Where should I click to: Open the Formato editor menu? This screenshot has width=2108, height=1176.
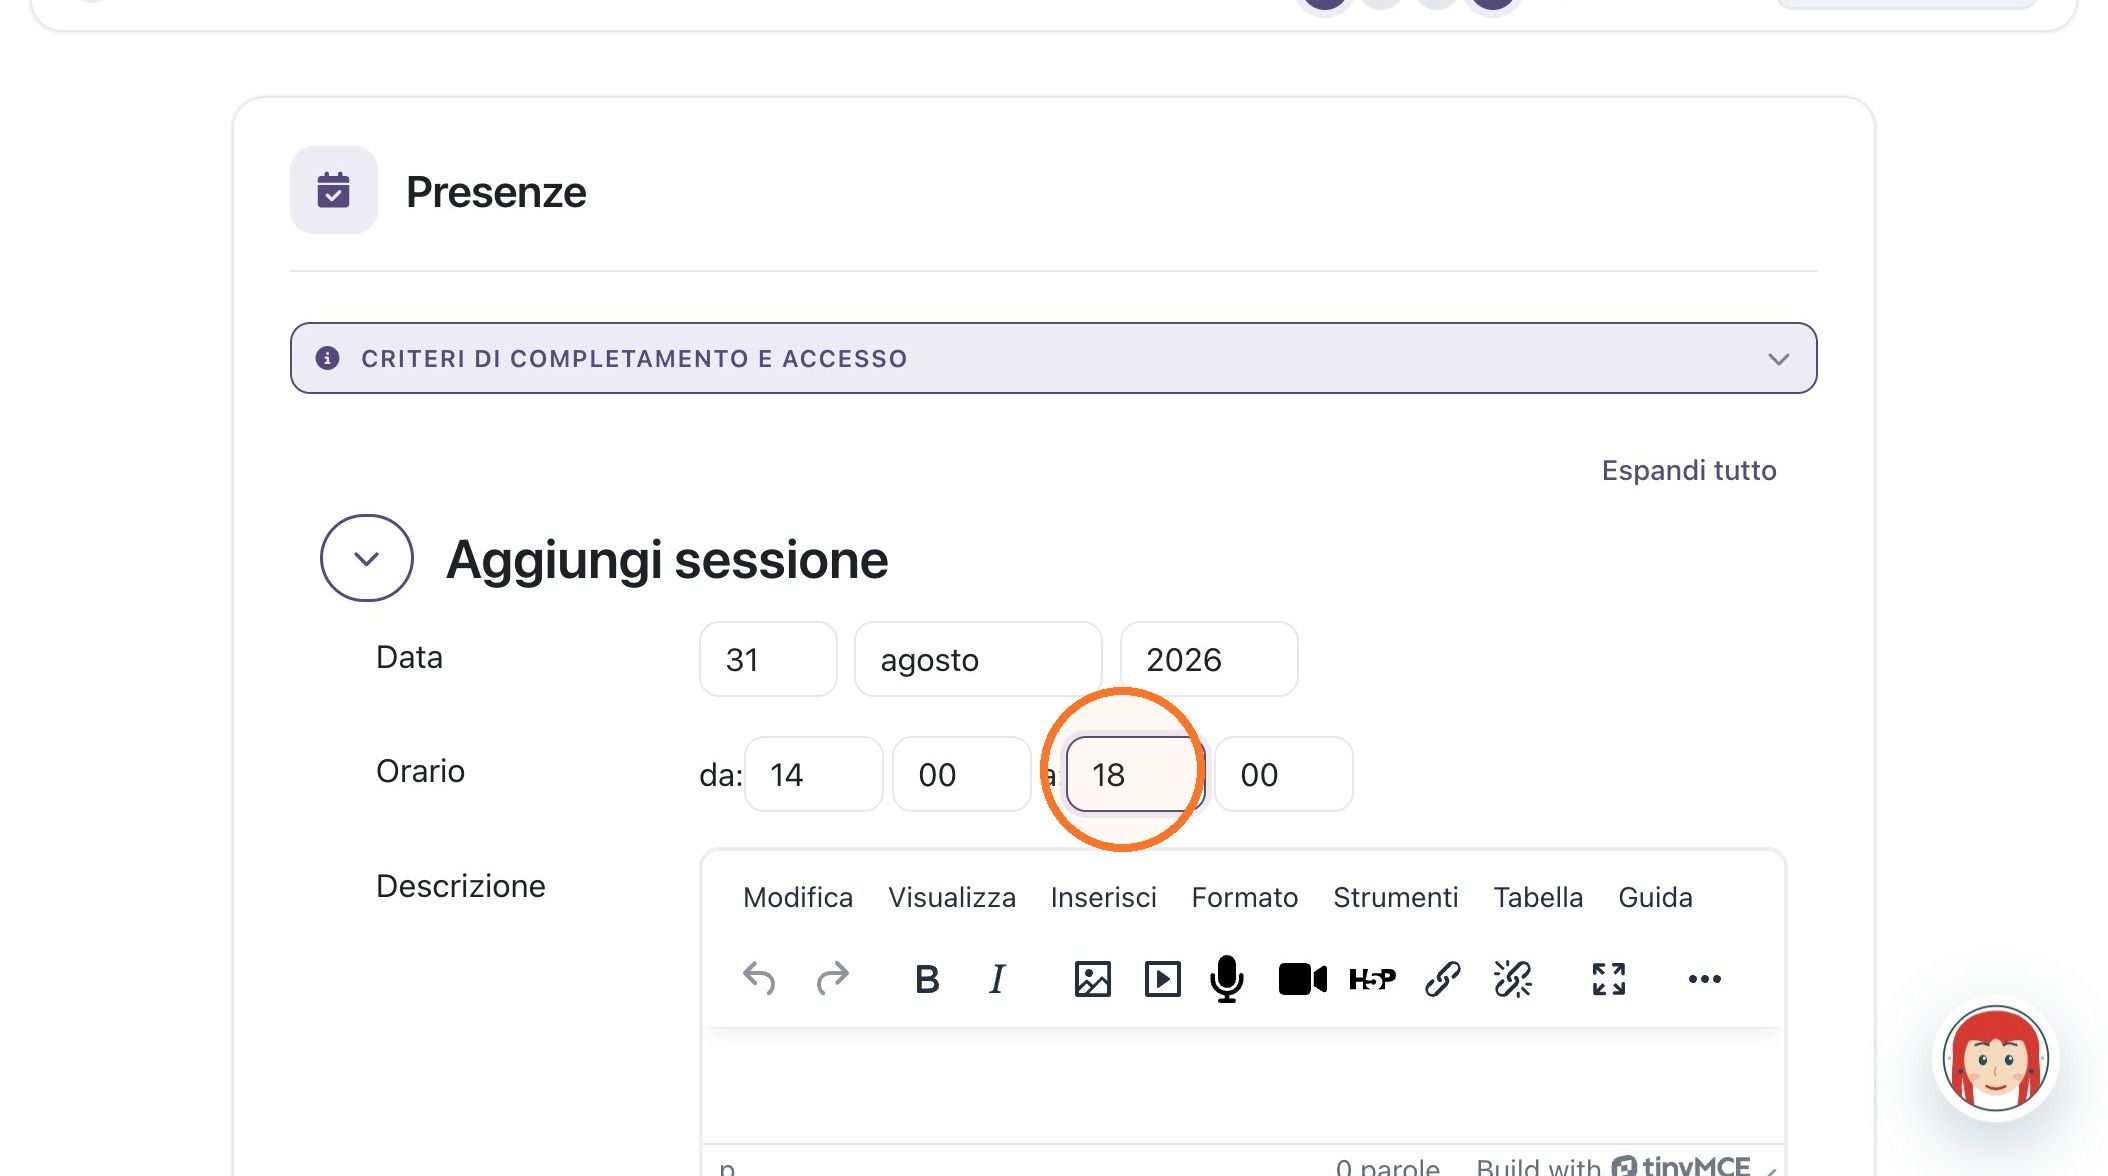1244,897
